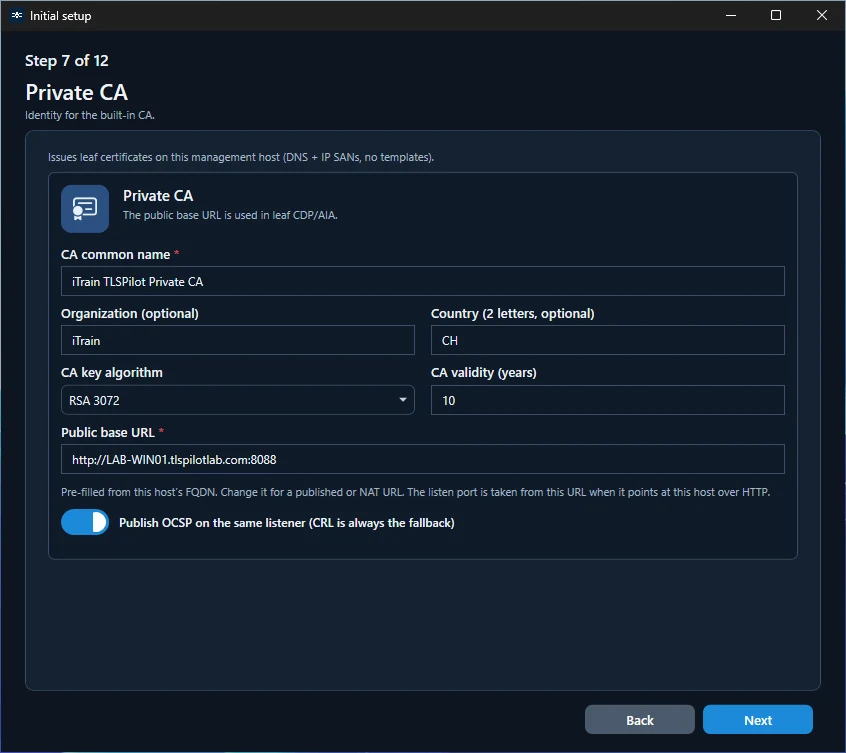The width and height of the screenshot is (846, 753).
Task: Click the 'CA common name' label
Action: (115, 255)
